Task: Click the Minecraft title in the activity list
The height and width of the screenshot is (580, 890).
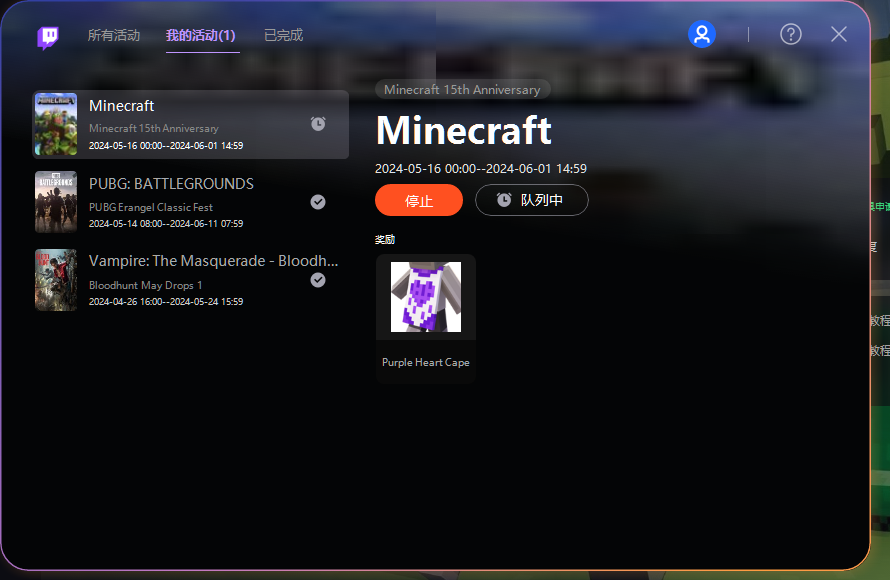Action: (121, 106)
